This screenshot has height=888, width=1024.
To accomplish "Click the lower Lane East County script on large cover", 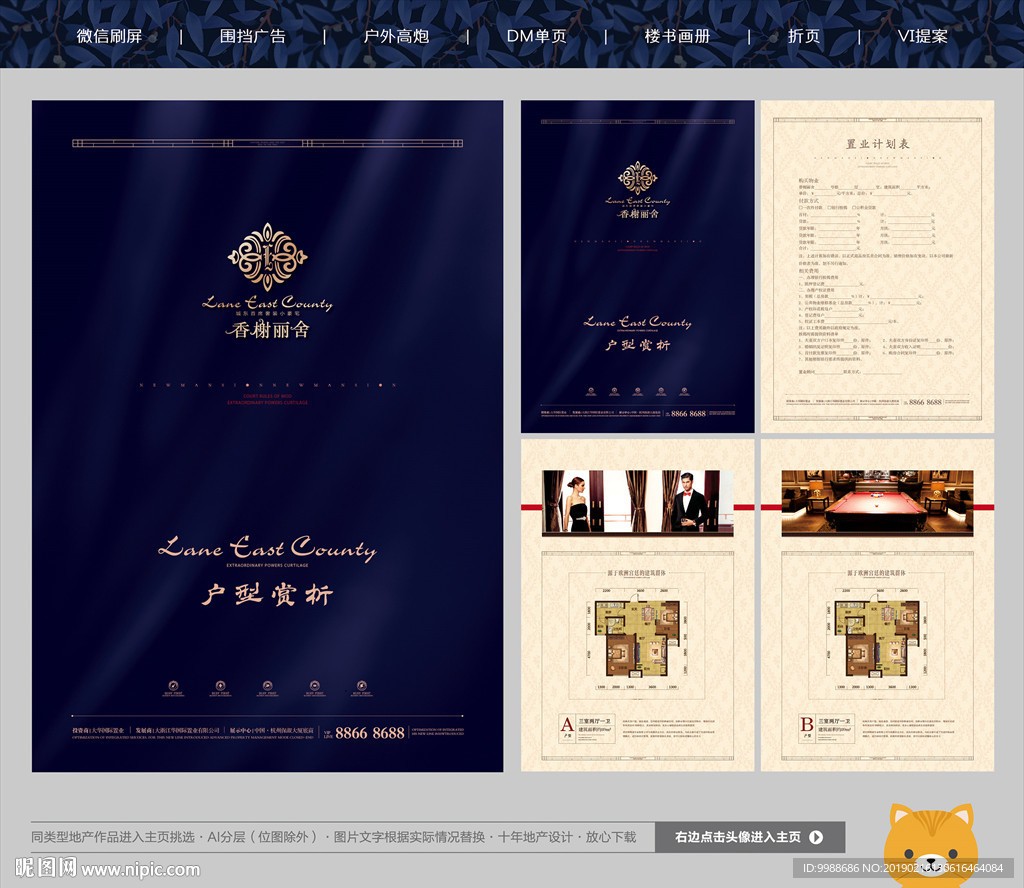I will 267,548.
